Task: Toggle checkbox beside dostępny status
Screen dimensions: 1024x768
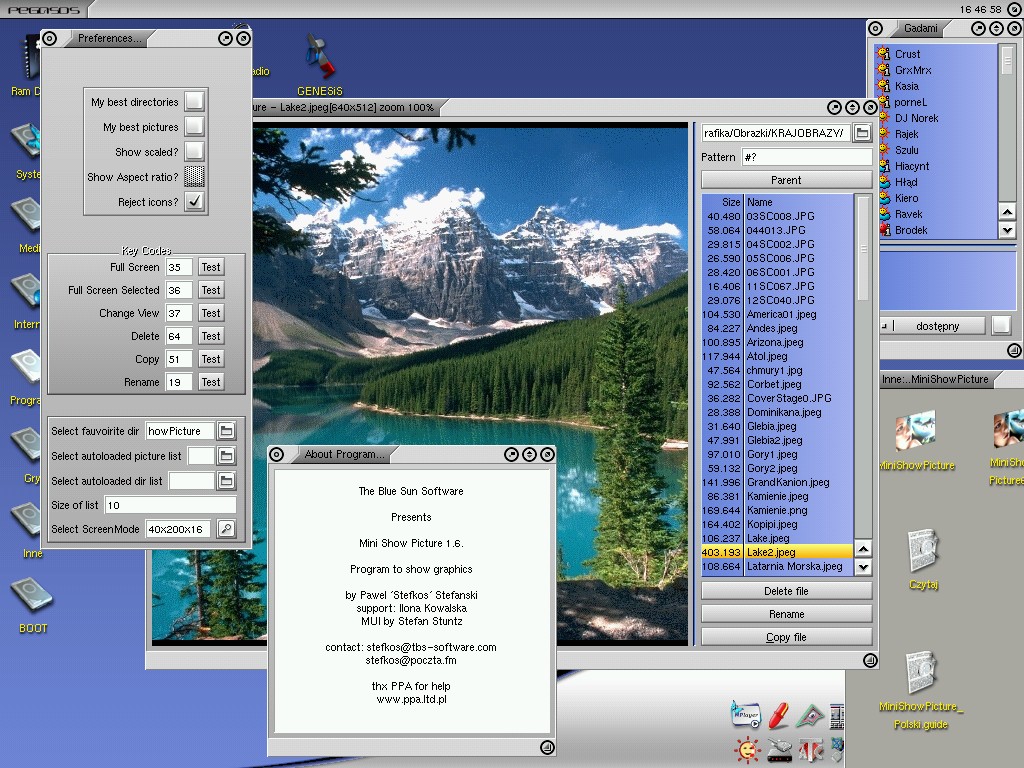Action: (x=1001, y=325)
